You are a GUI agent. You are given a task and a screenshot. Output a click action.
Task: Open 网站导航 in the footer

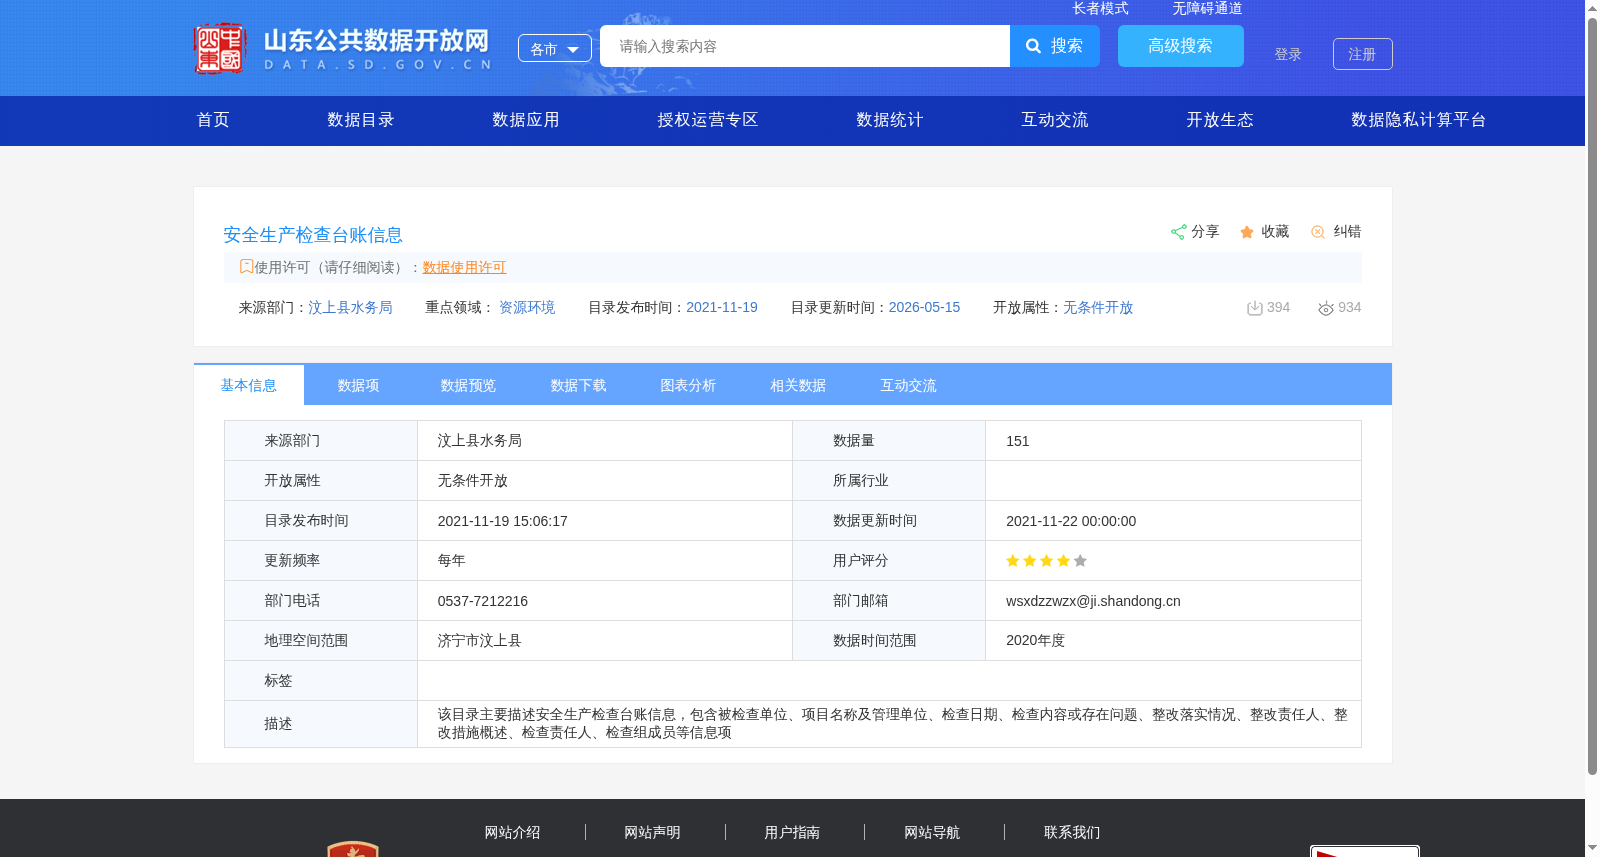pos(933,832)
